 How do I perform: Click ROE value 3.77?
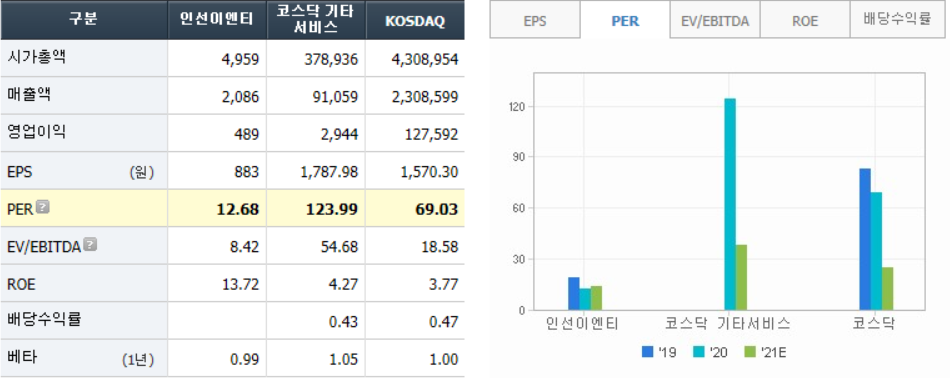[443, 285]
